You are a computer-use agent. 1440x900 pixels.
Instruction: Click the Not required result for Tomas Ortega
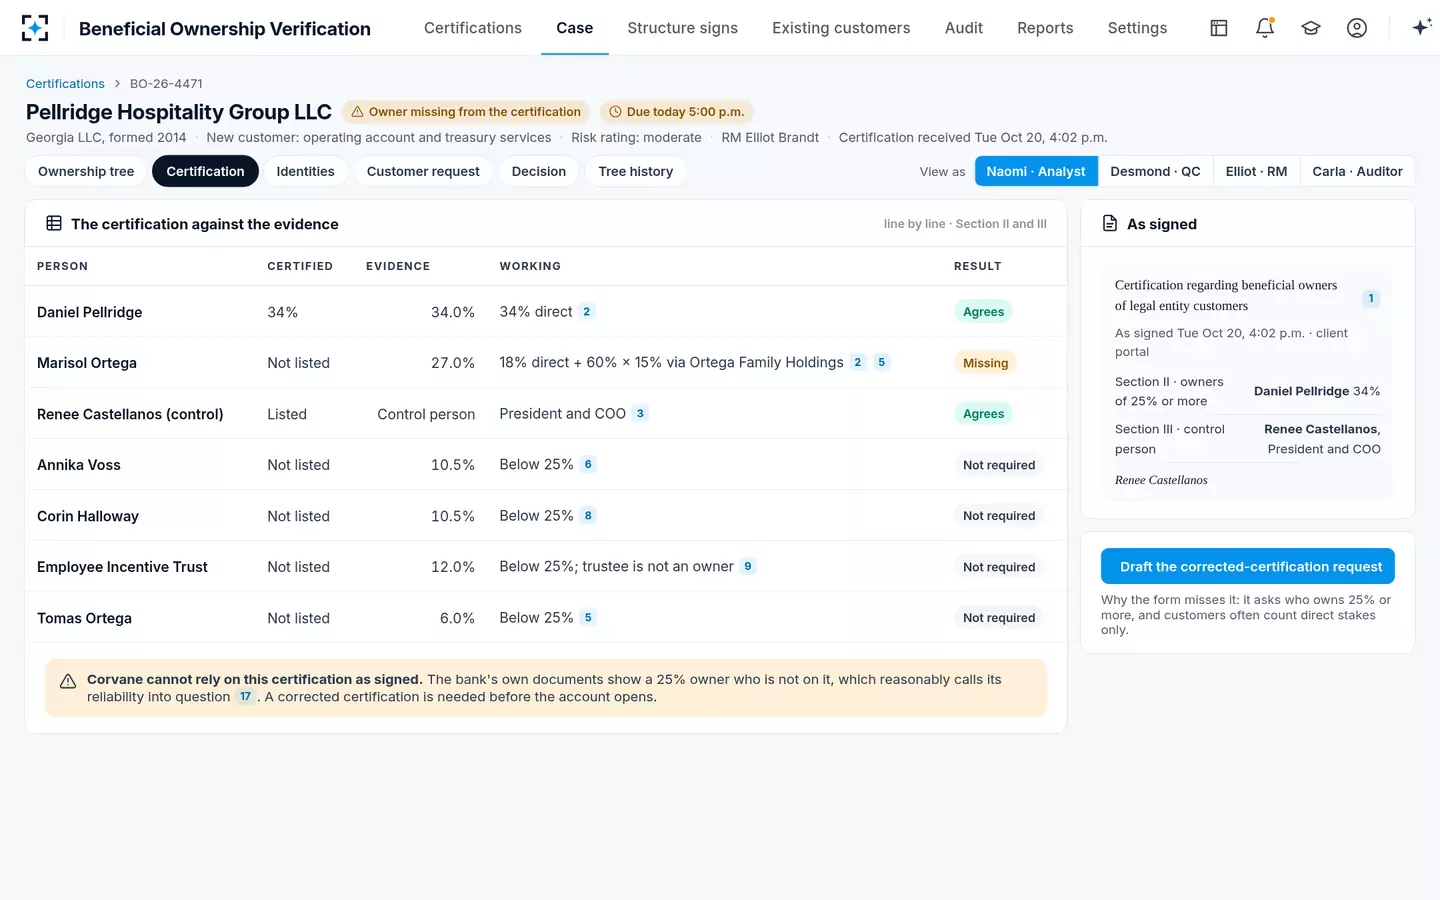click(x=999, y=618)
